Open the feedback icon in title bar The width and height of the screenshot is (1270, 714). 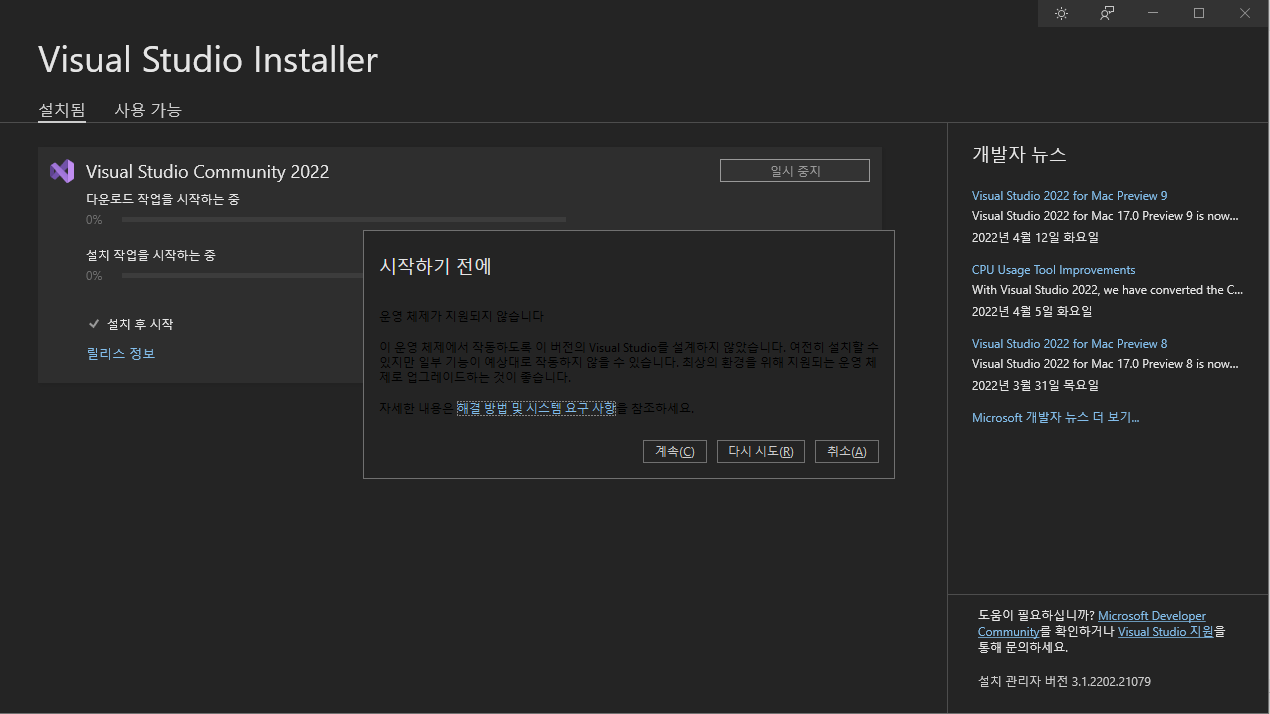[1107, 13]
